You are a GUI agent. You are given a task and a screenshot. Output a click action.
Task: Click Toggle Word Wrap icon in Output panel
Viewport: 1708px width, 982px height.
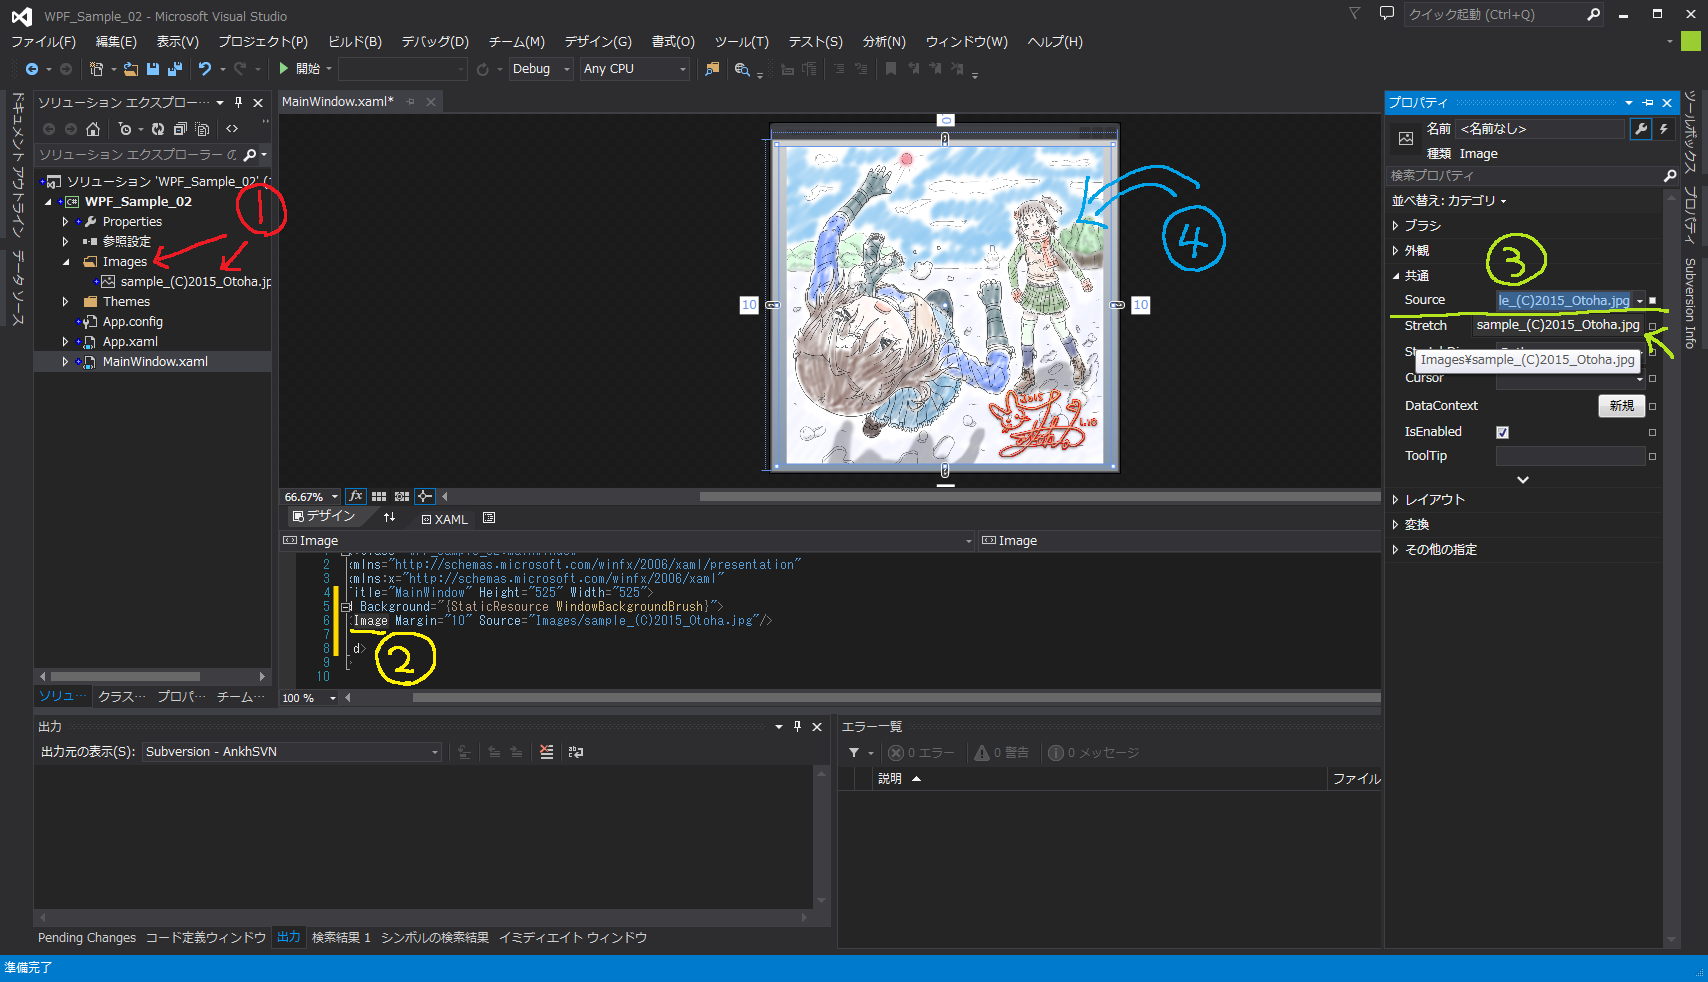(576, 752)
